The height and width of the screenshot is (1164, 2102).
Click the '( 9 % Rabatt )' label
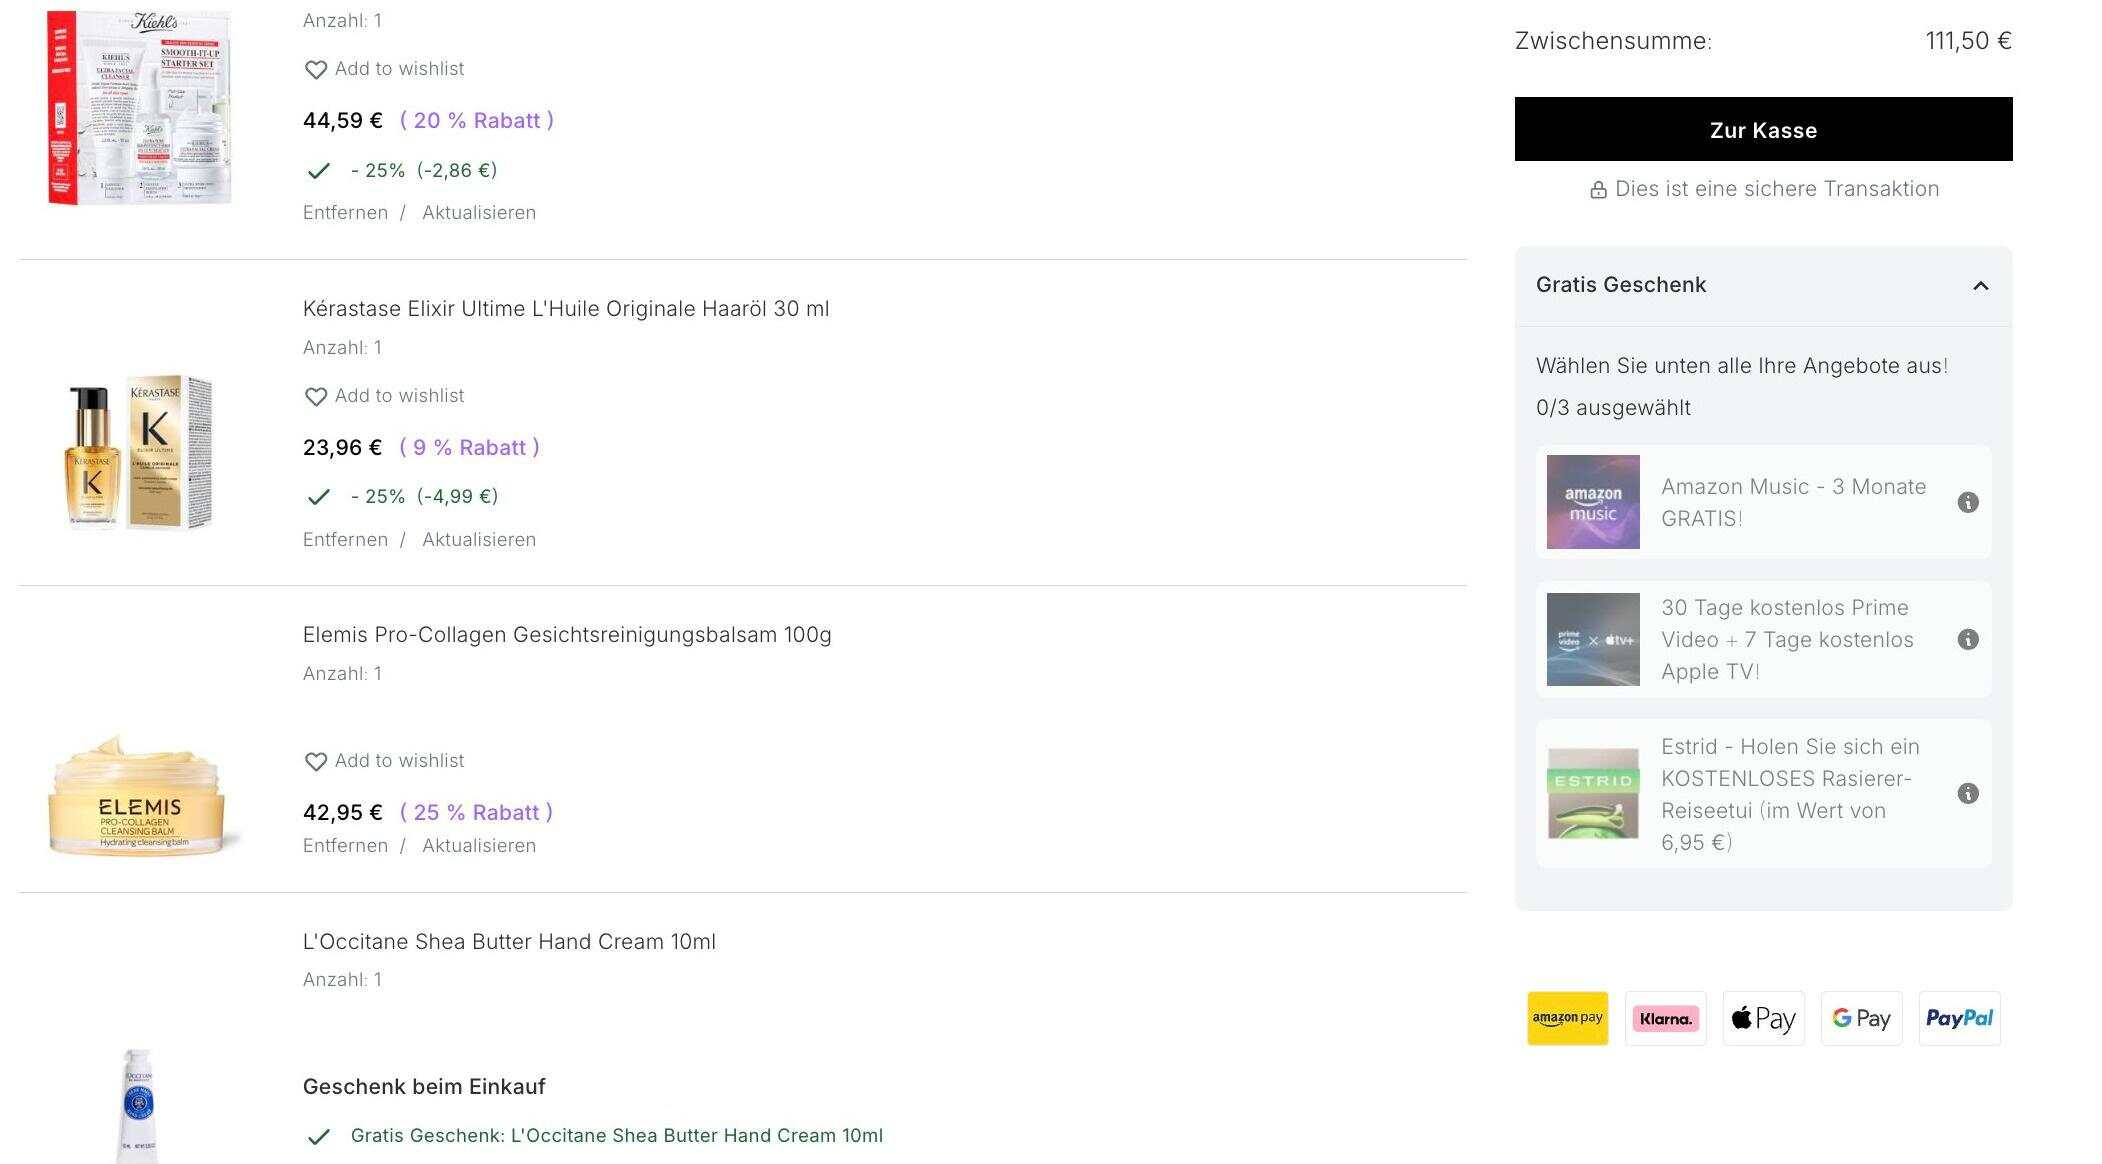[x=469, y=448]
